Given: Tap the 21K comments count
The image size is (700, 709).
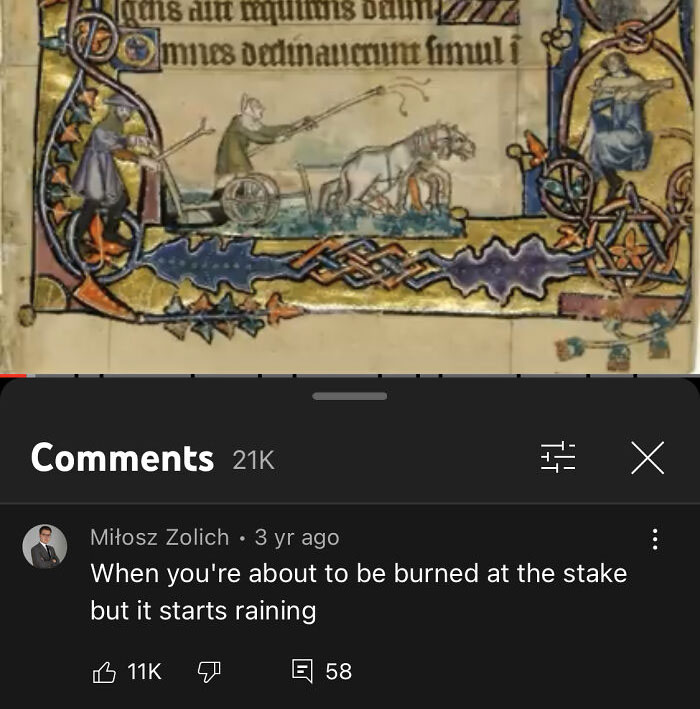Looking at the screenshot, I should click(254, 460).
